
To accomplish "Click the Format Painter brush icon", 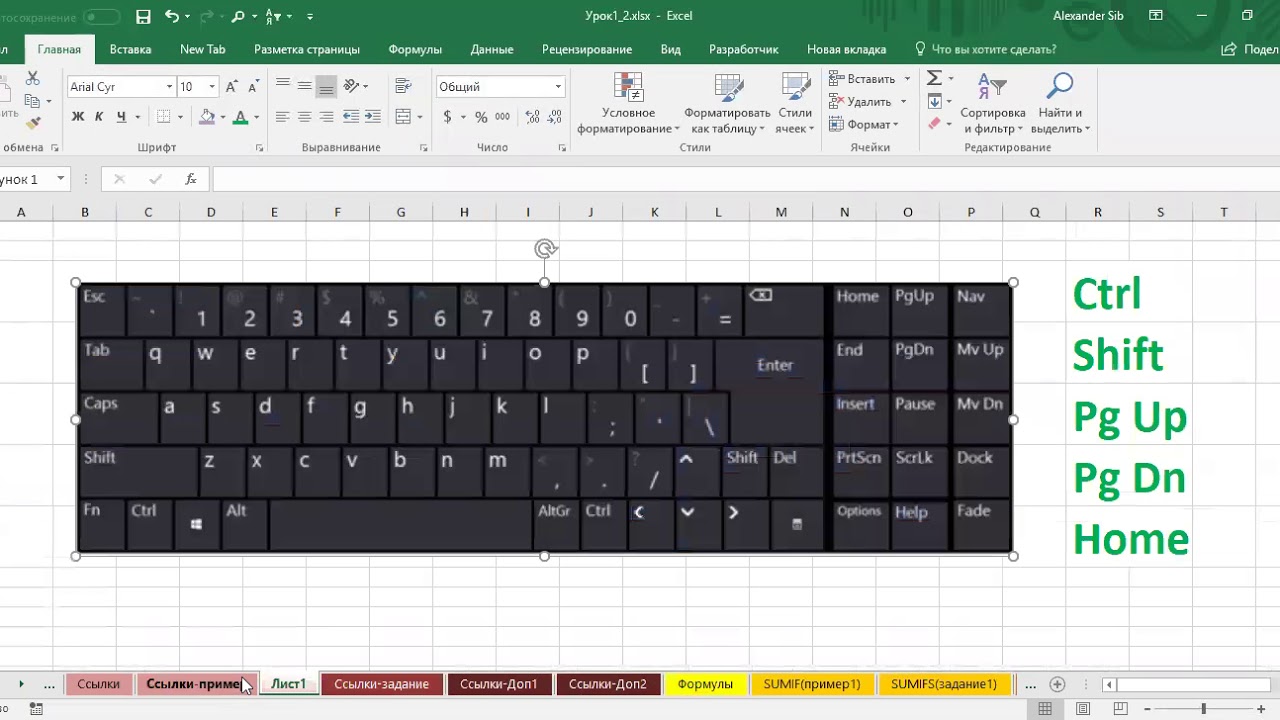I will pos(33,123).
